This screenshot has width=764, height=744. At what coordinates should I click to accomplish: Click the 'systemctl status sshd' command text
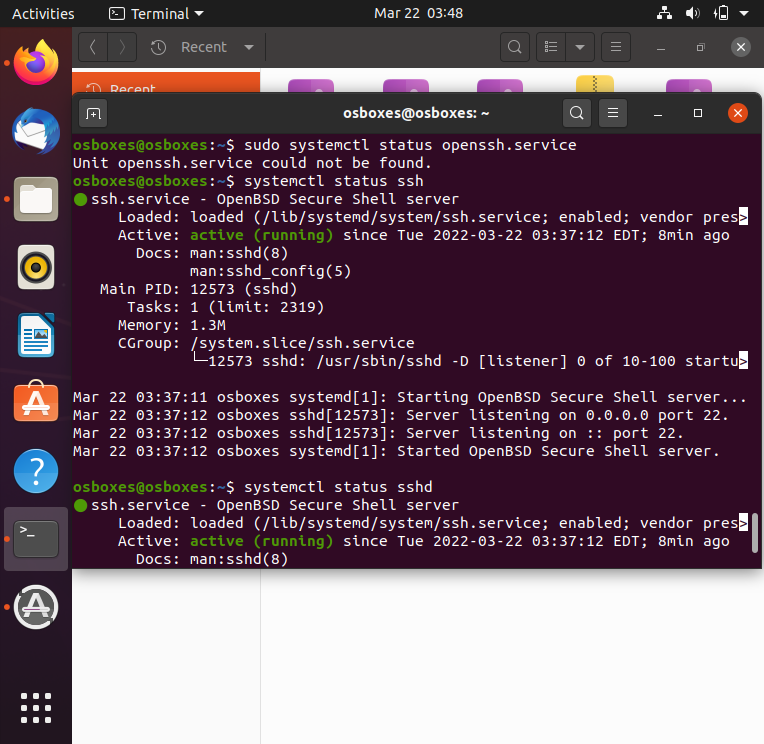tap(338, 487)
